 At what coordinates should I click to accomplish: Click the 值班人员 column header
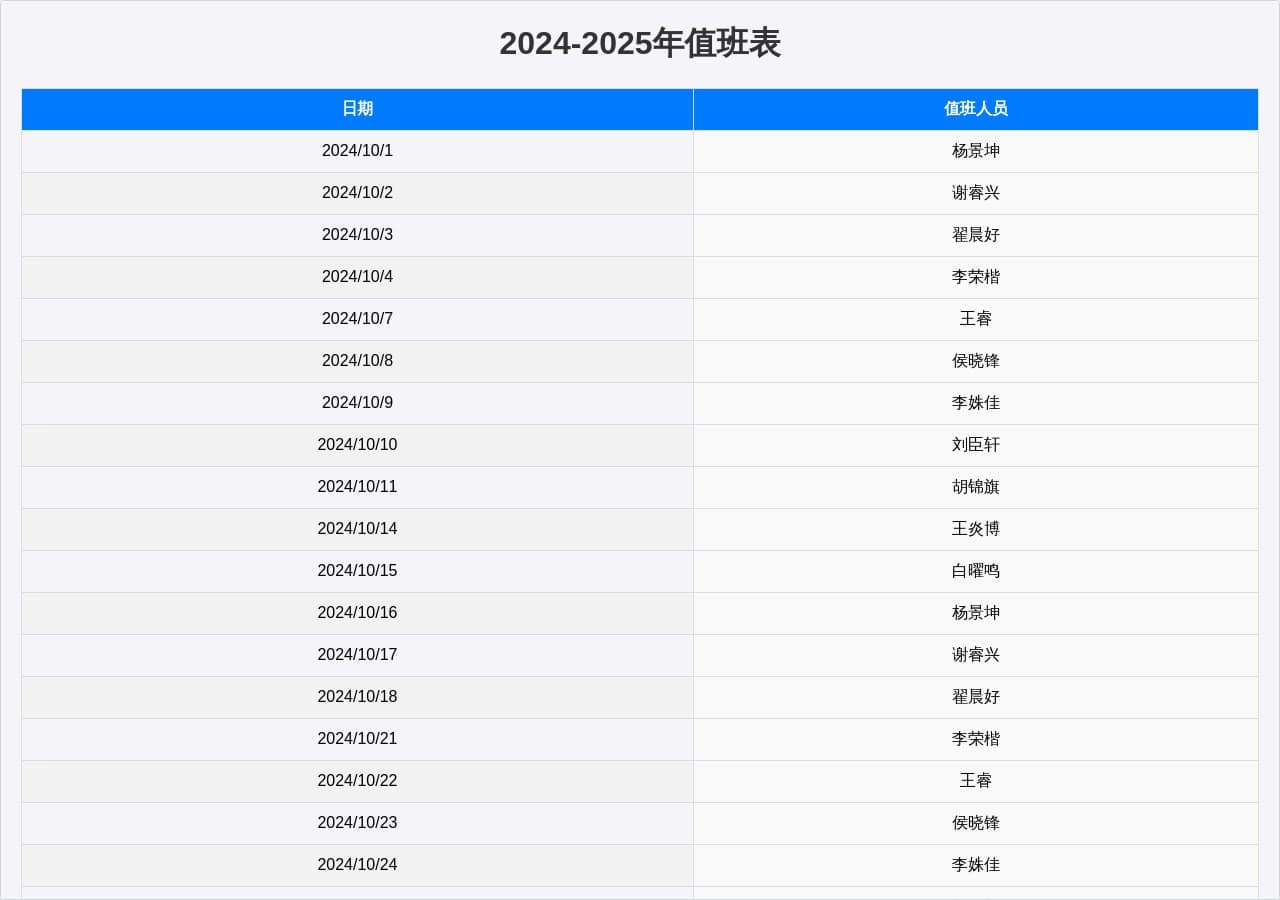point(976,109)
